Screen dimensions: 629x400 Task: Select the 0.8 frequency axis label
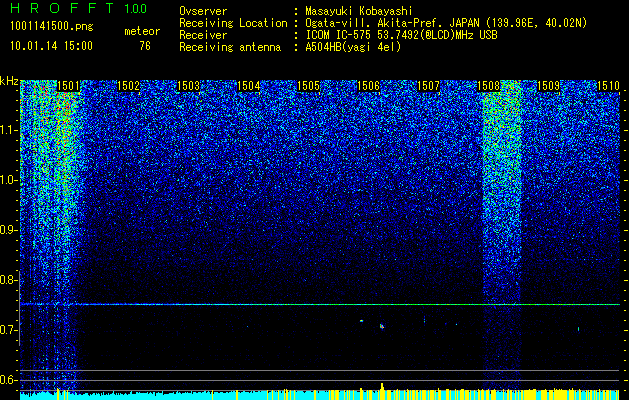[8, 280]
